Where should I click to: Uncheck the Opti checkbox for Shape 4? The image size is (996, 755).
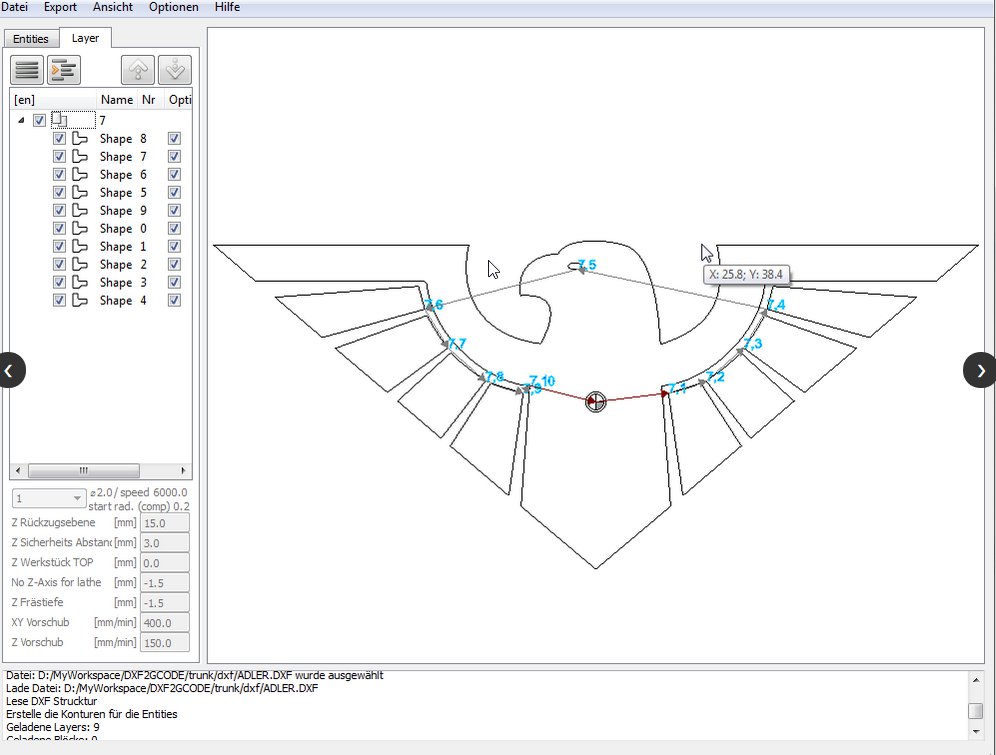coord(173,300)
